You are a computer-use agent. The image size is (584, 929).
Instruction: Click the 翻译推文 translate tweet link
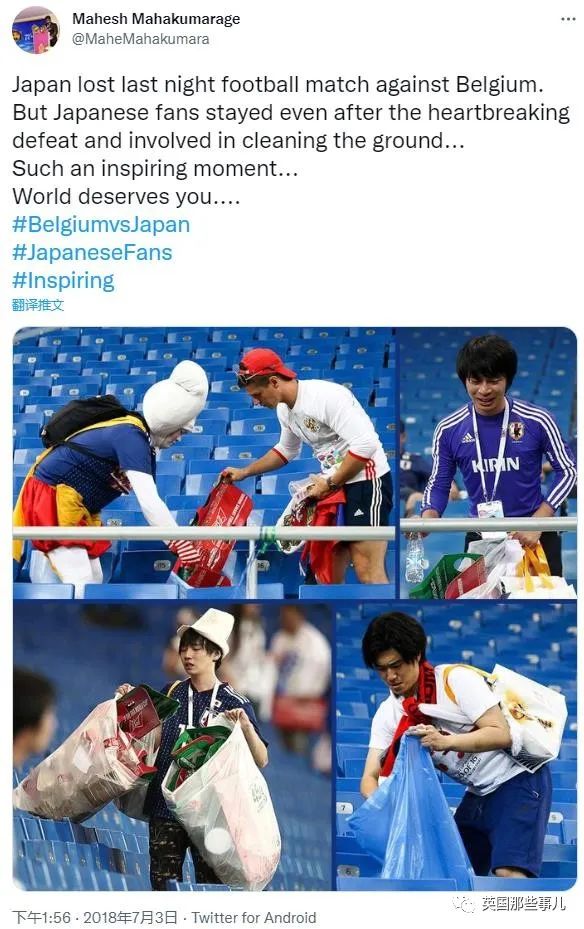[x=37, y=305]
